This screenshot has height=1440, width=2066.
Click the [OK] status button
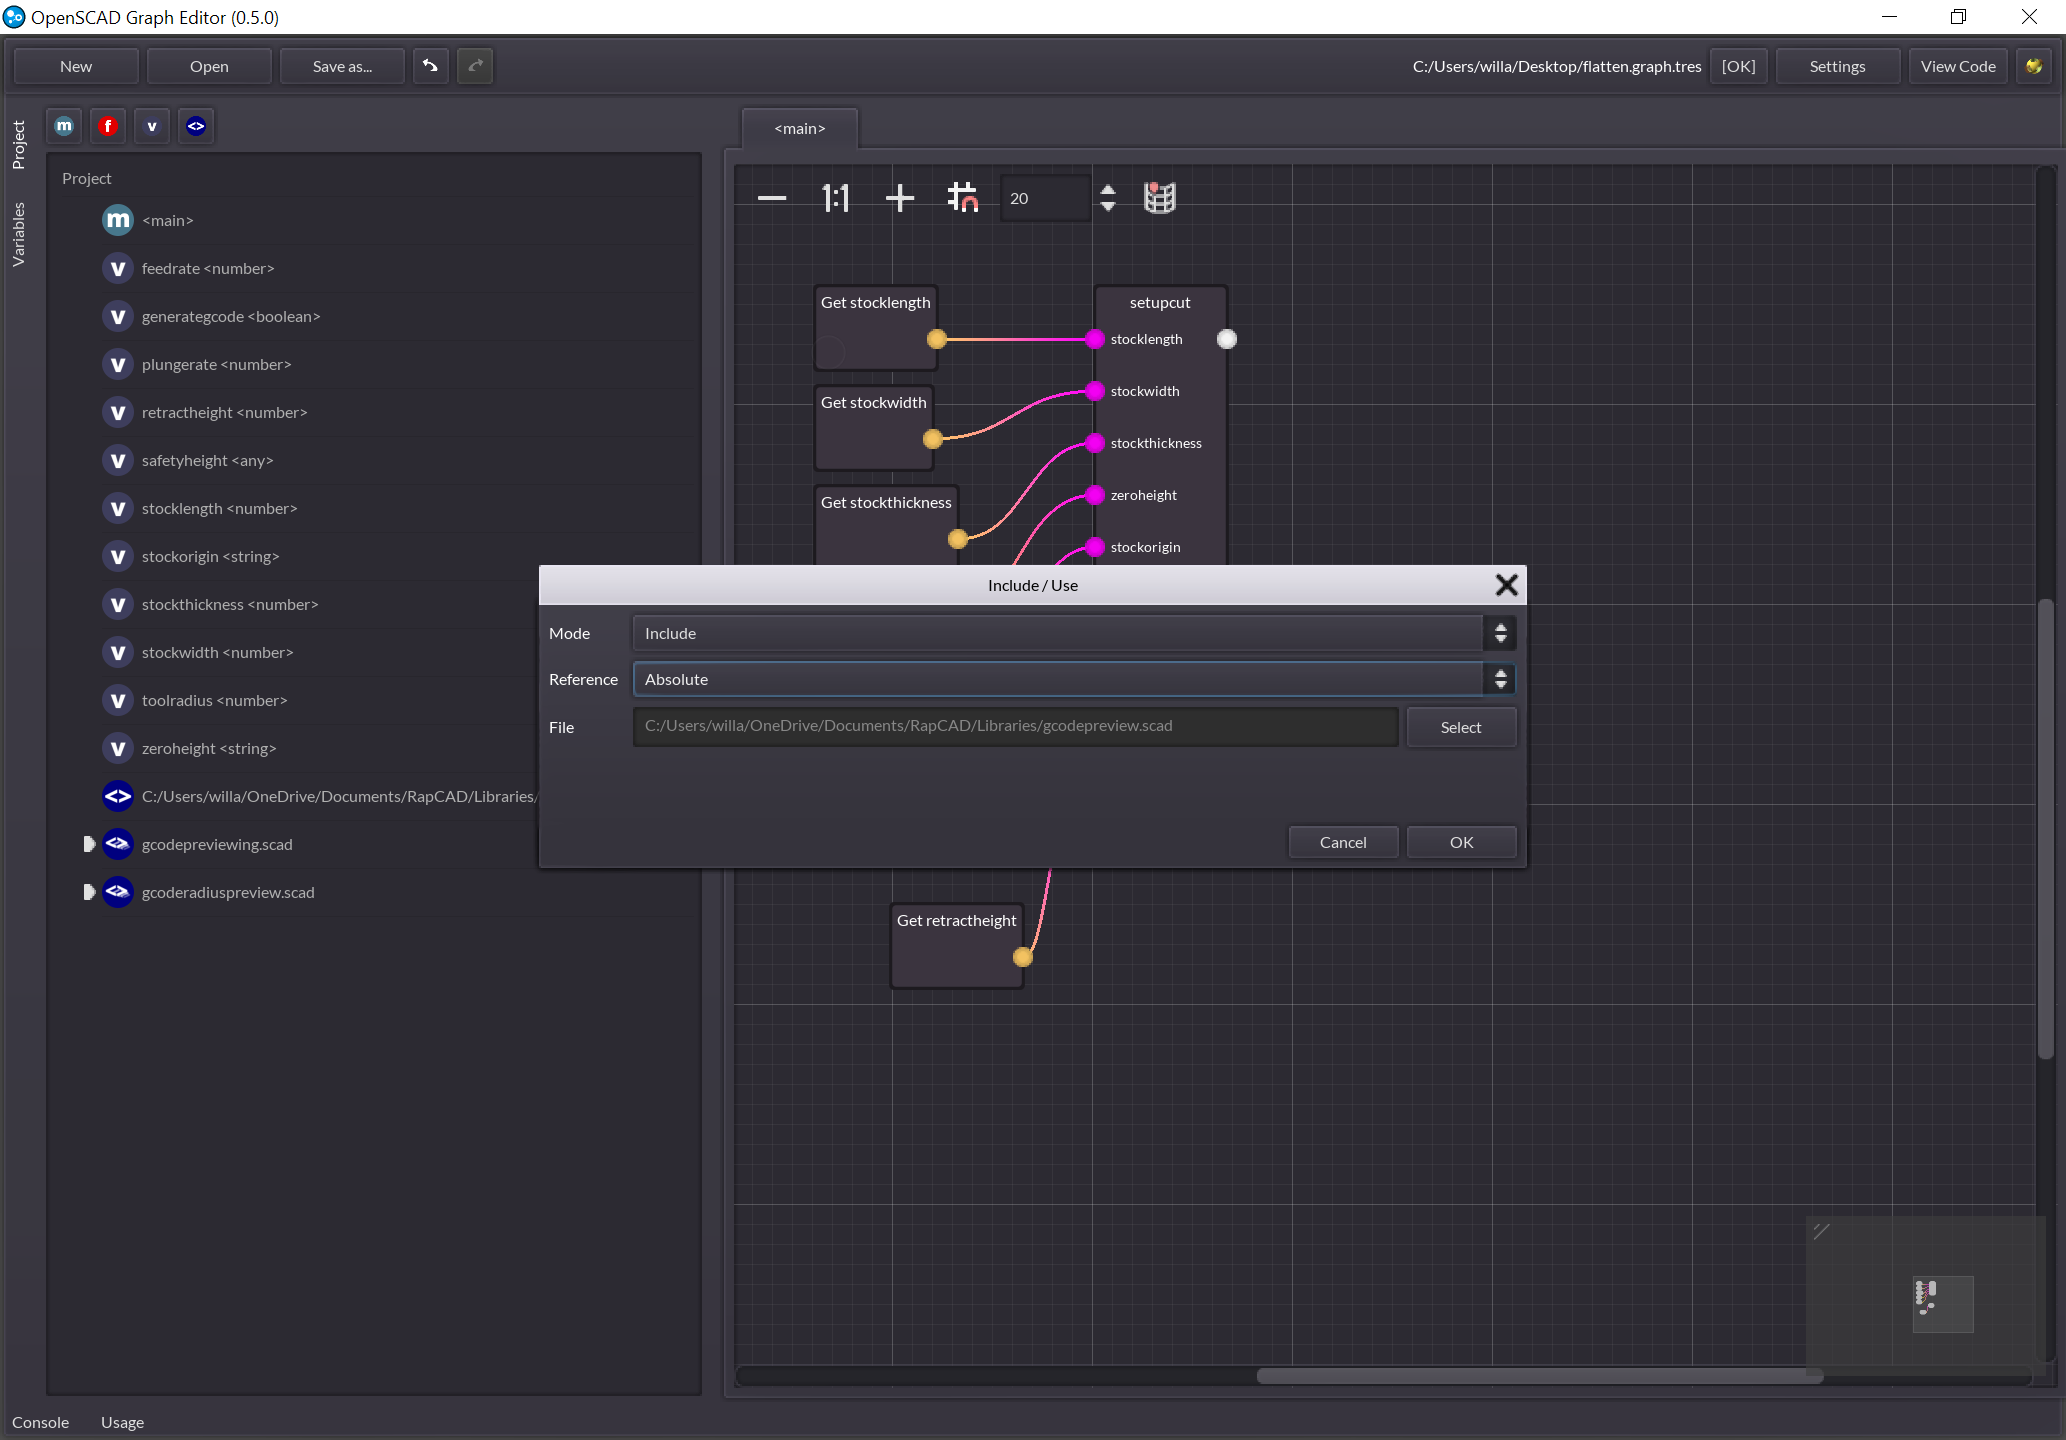(1738, 66)
